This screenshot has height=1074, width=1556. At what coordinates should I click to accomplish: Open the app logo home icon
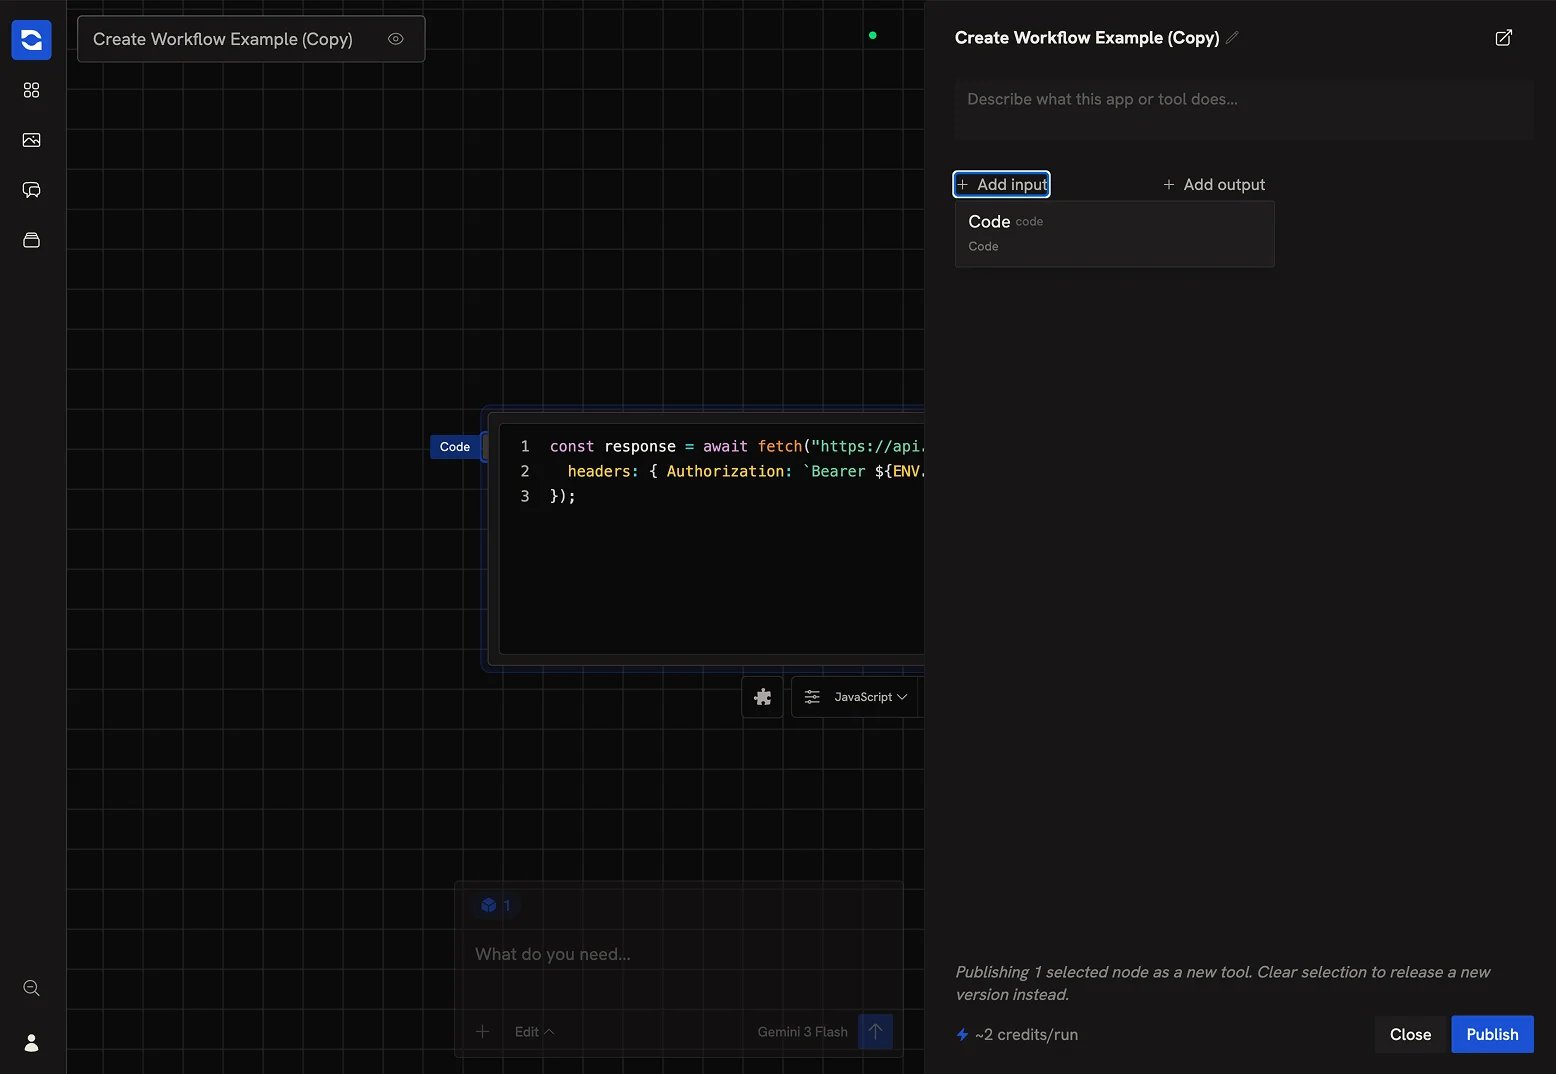pos(31,39)
